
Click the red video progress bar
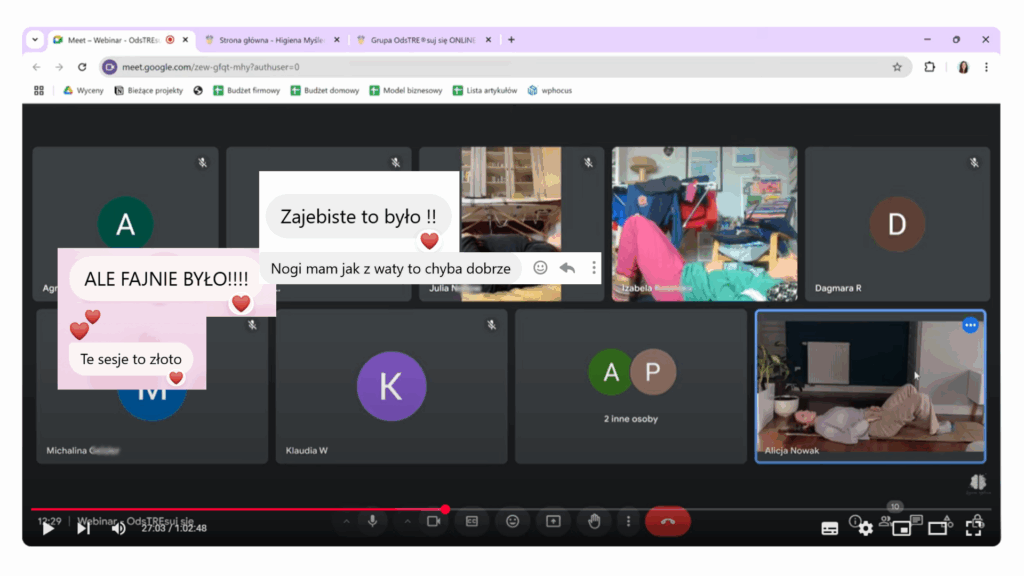click(240, 509)
